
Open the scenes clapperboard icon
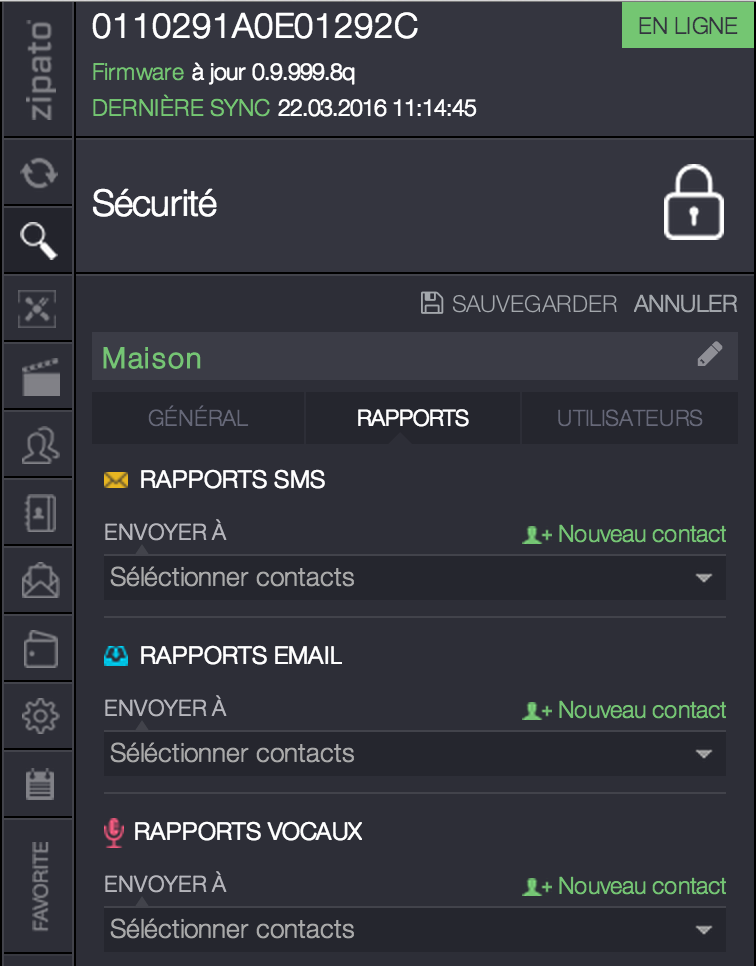37,376
